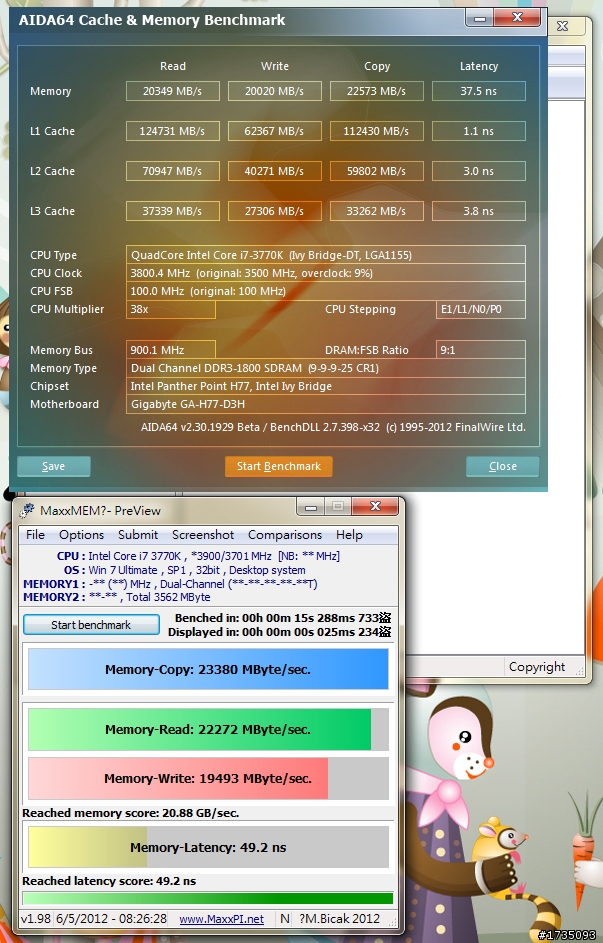Click the Memory-Read 22272 MByte/sec bar
The height and width of the screenshot is (943, 603).
pos(208,730)
